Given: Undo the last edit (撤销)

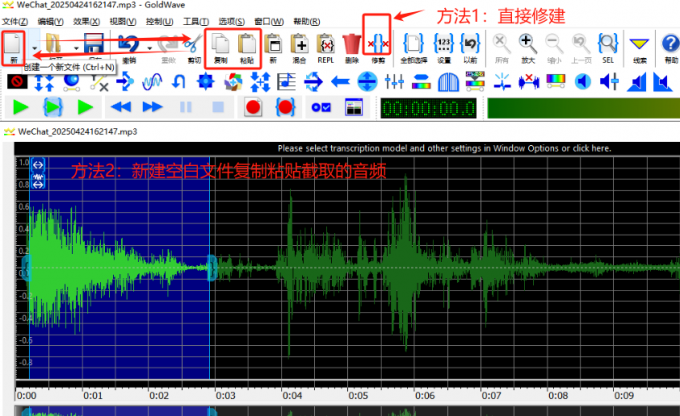Looking at the screenshot, I should click(129, 48).
